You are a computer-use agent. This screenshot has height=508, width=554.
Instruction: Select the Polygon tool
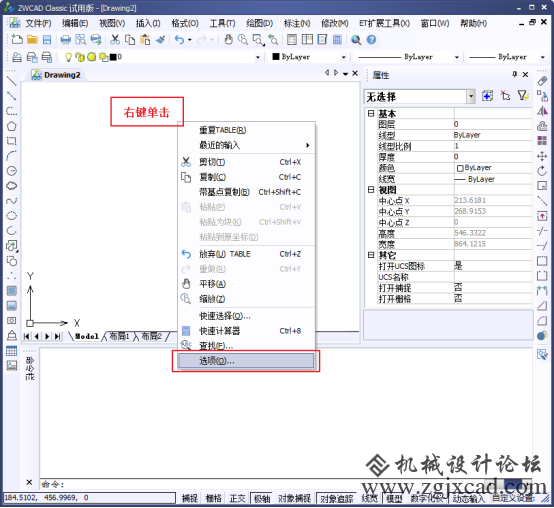pyautogui.click(x=12, y=126)
